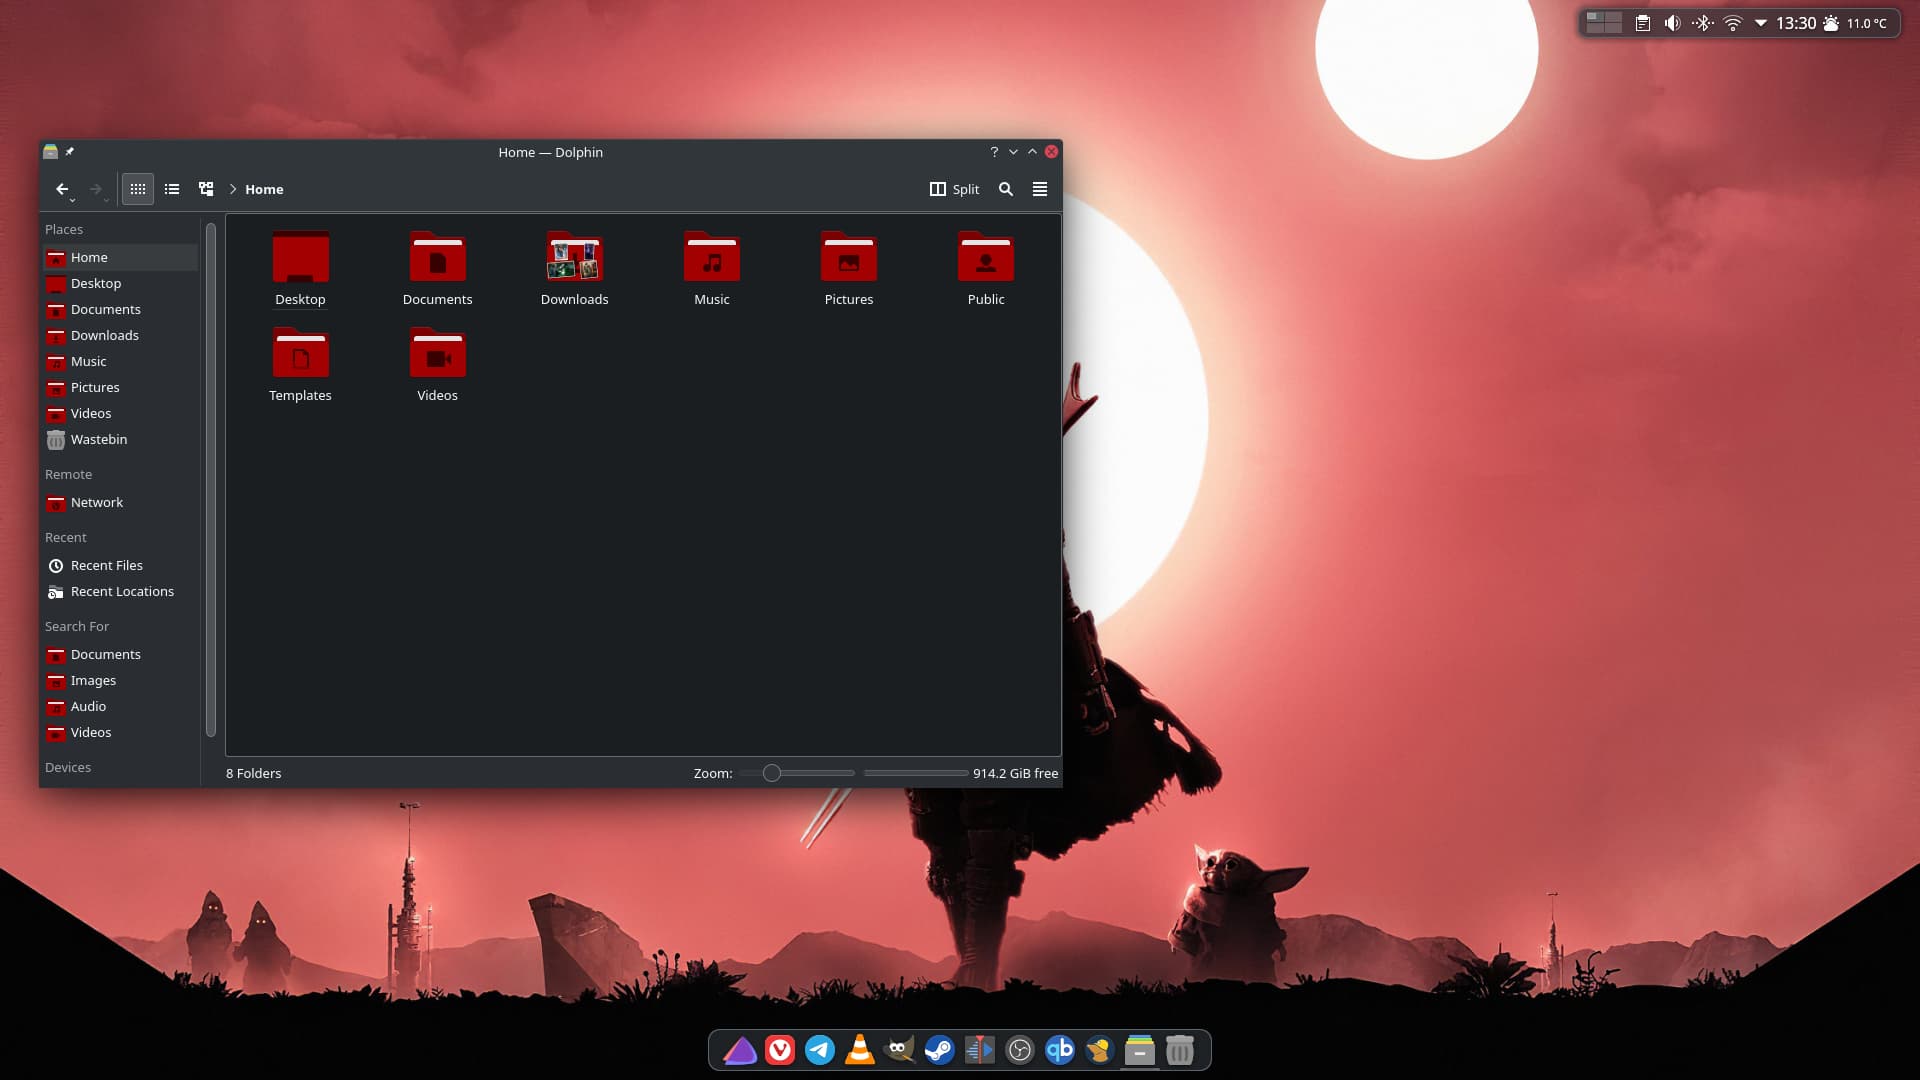Adjust the Zoom slider in the status bar
1920x1080 pixels.
(x=772, y=772)
